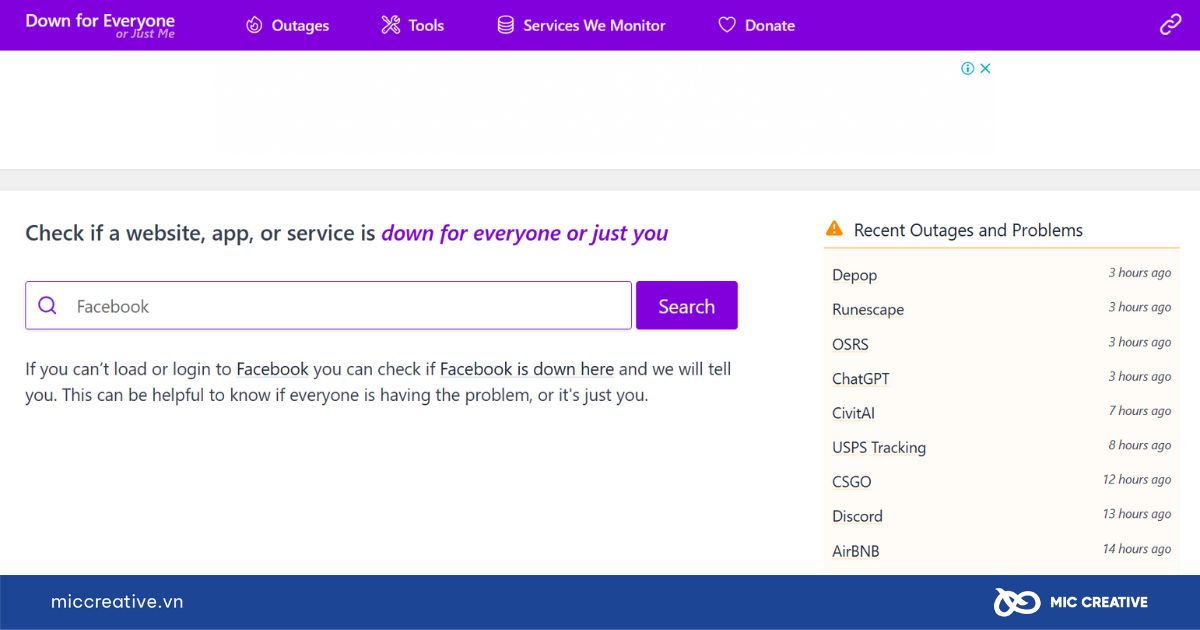
Task: Click the heart icon beside Donate
Action: click(x=727, y=25)
